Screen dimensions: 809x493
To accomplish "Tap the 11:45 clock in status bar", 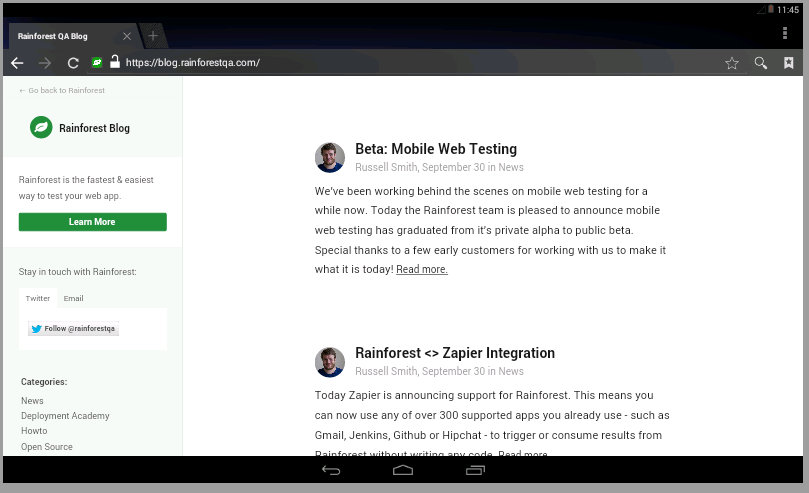I will [788, 10].
